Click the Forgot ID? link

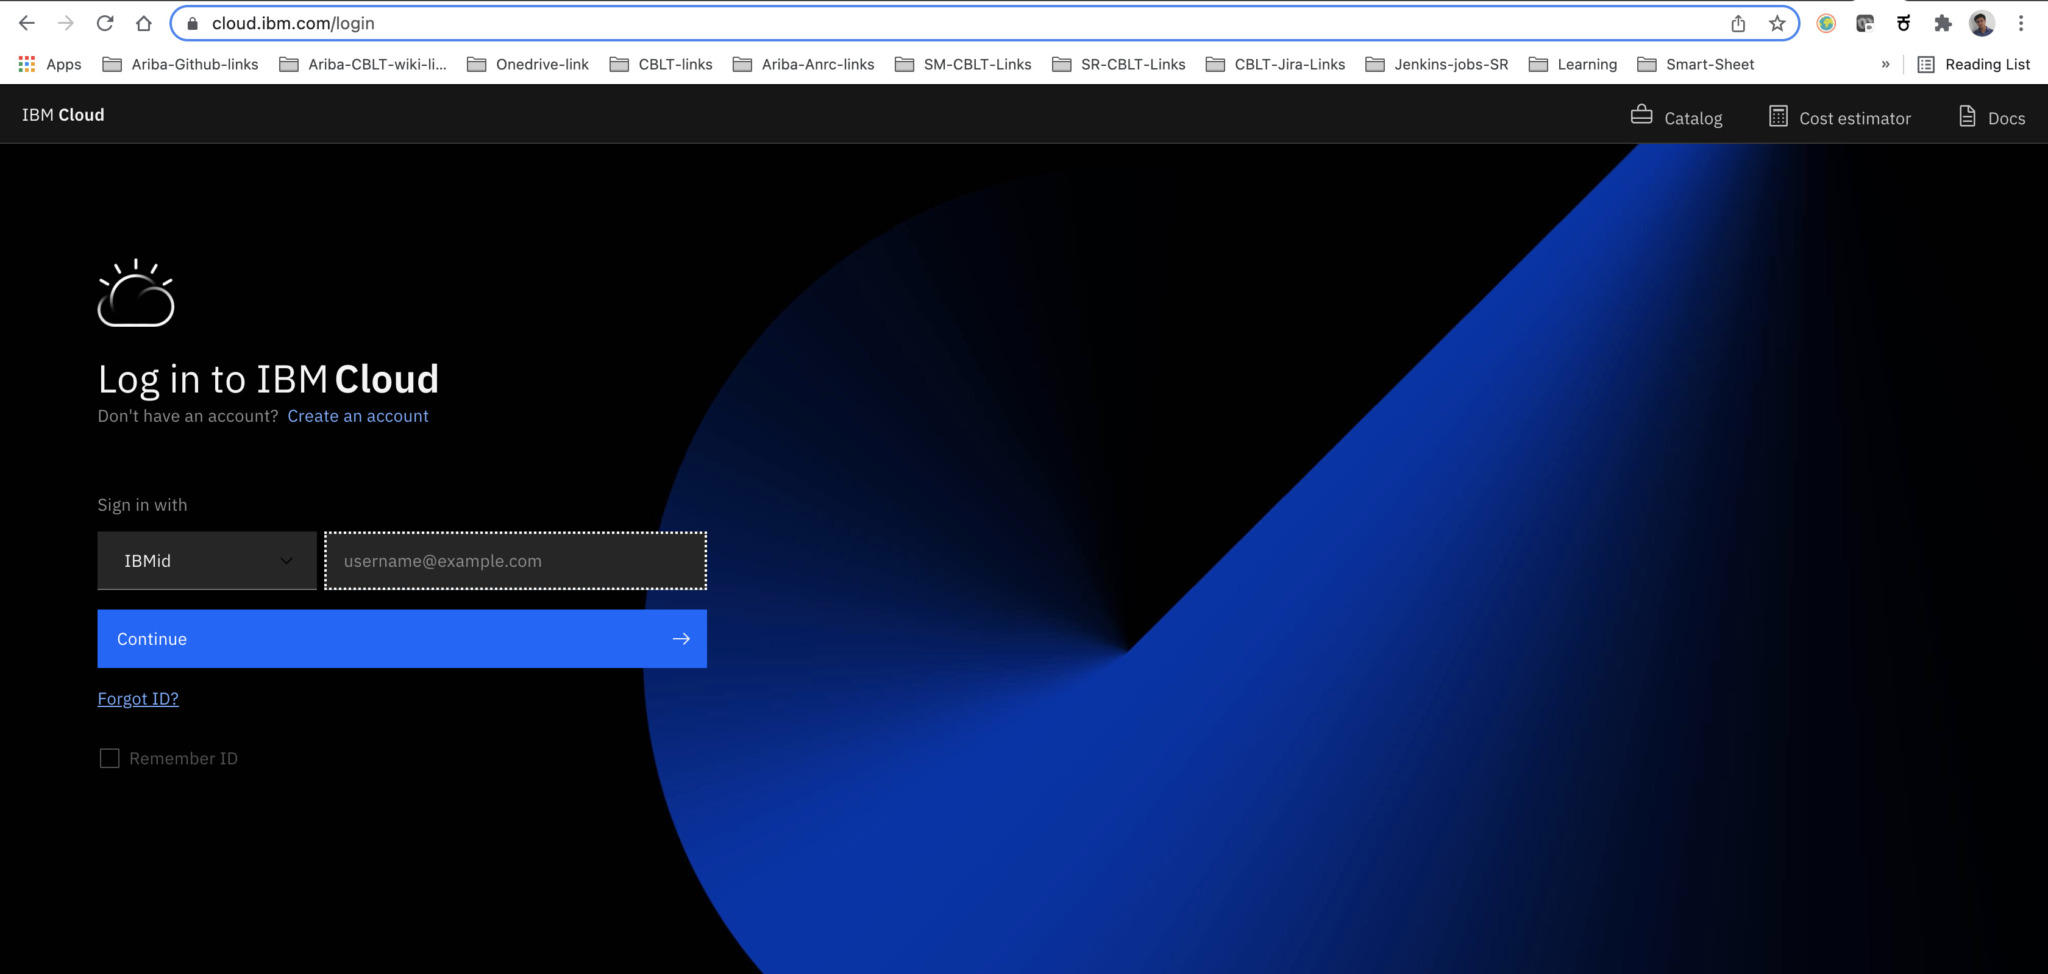pyautogui.click(x=138, y=699)
